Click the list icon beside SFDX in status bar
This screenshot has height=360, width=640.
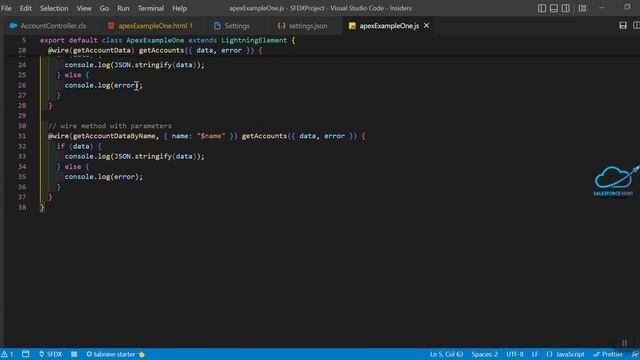click(x=74, y=354)
